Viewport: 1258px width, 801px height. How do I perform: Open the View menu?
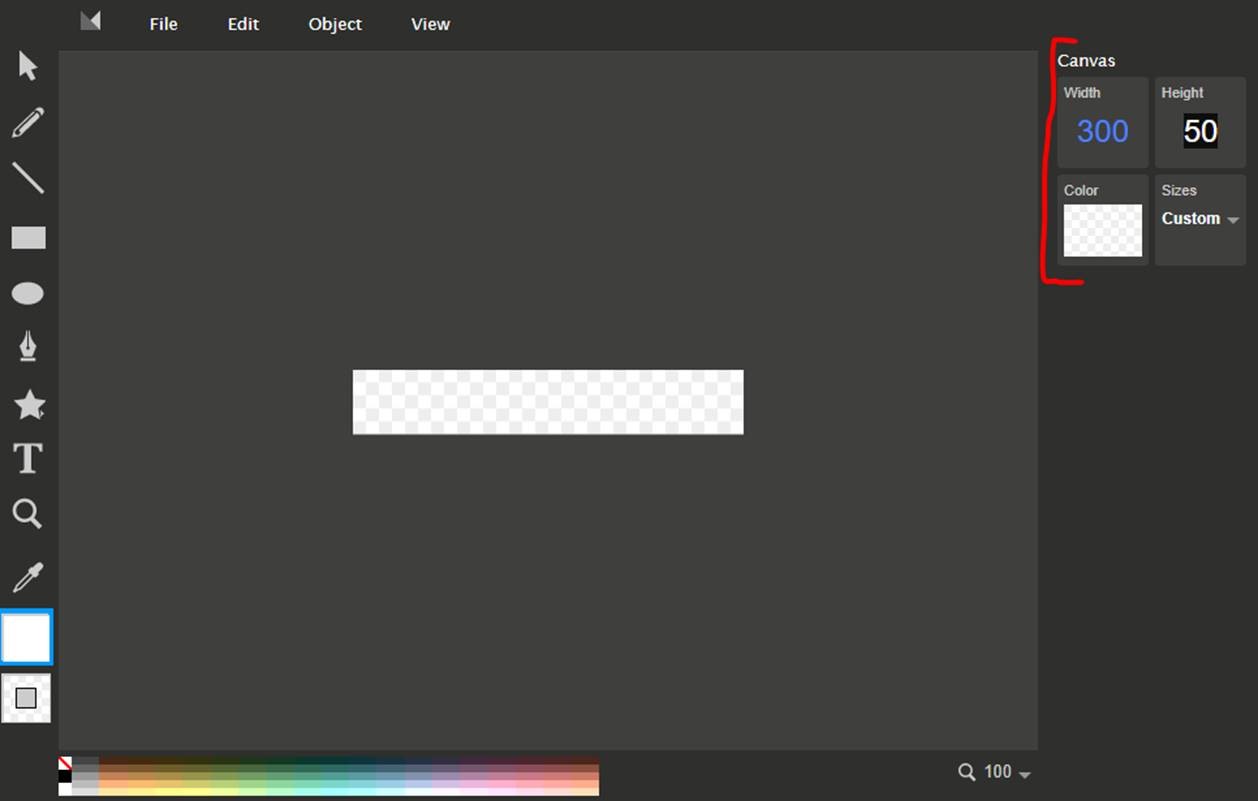point(429,24)
